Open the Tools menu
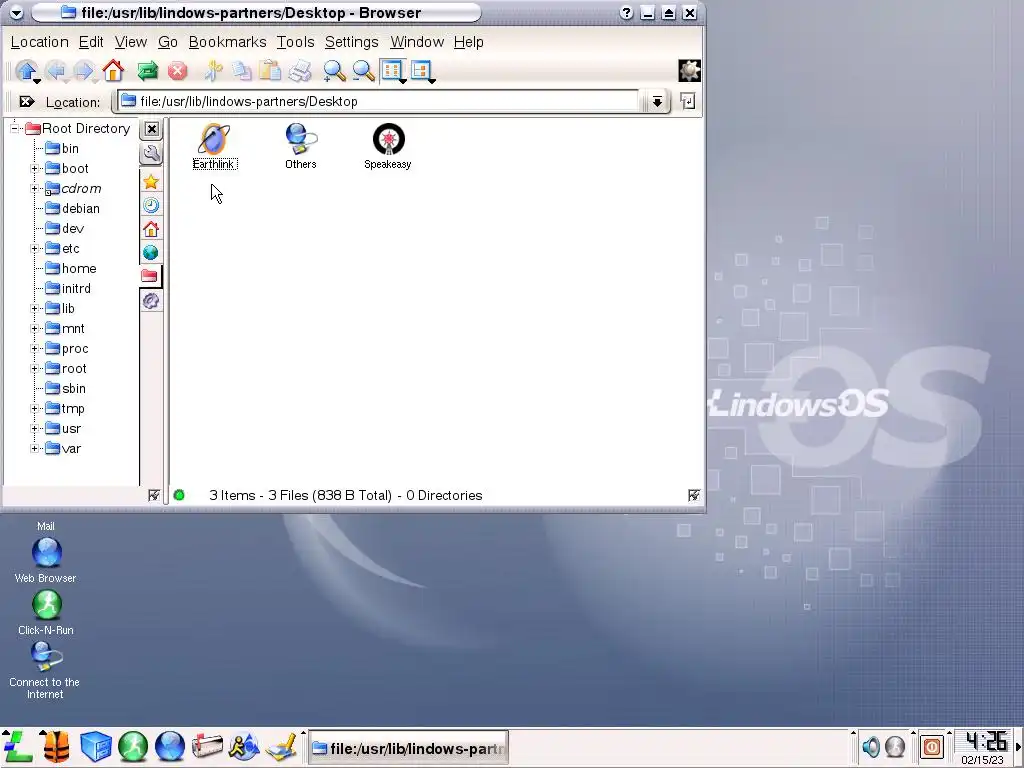 (x=295, y=42)
